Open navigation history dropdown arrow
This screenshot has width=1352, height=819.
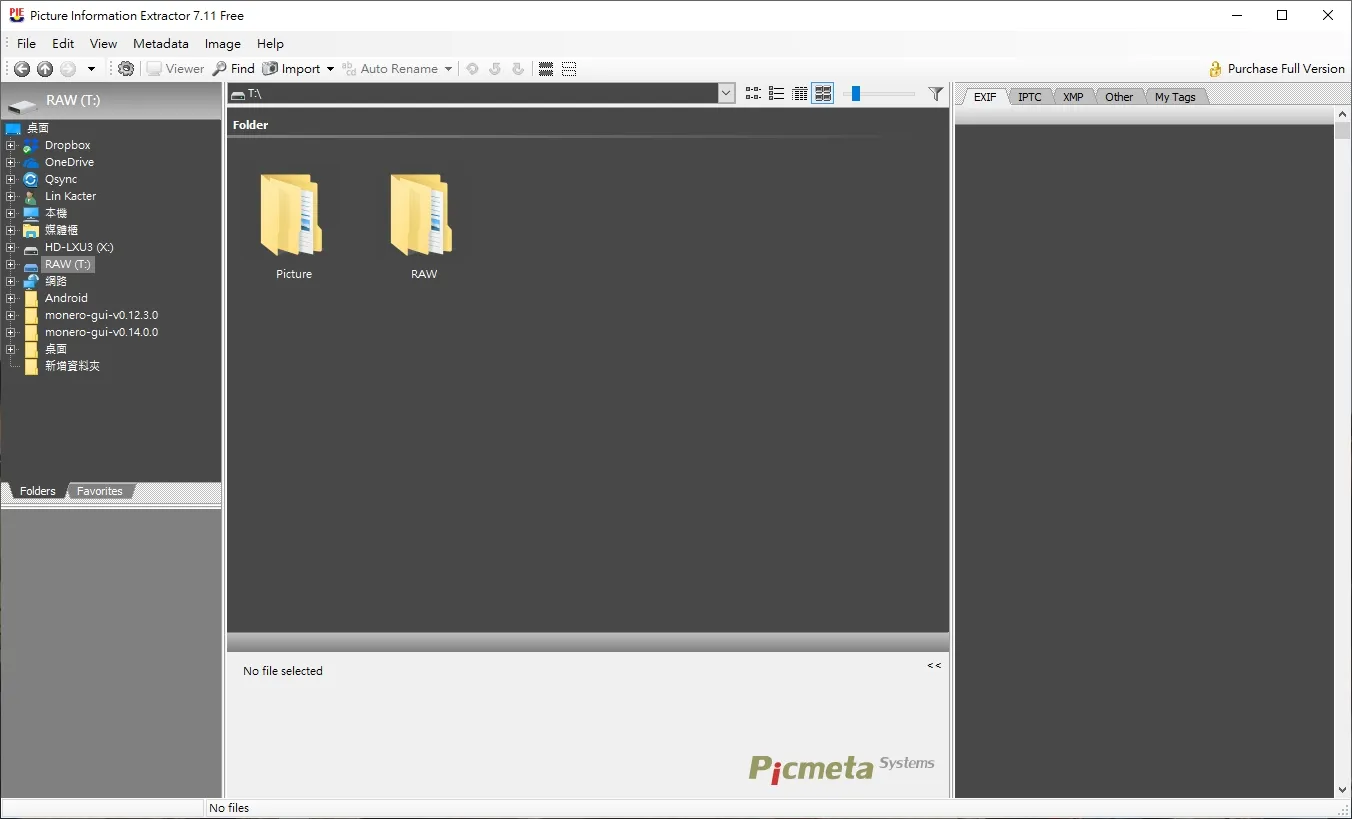tap(91, 69)
